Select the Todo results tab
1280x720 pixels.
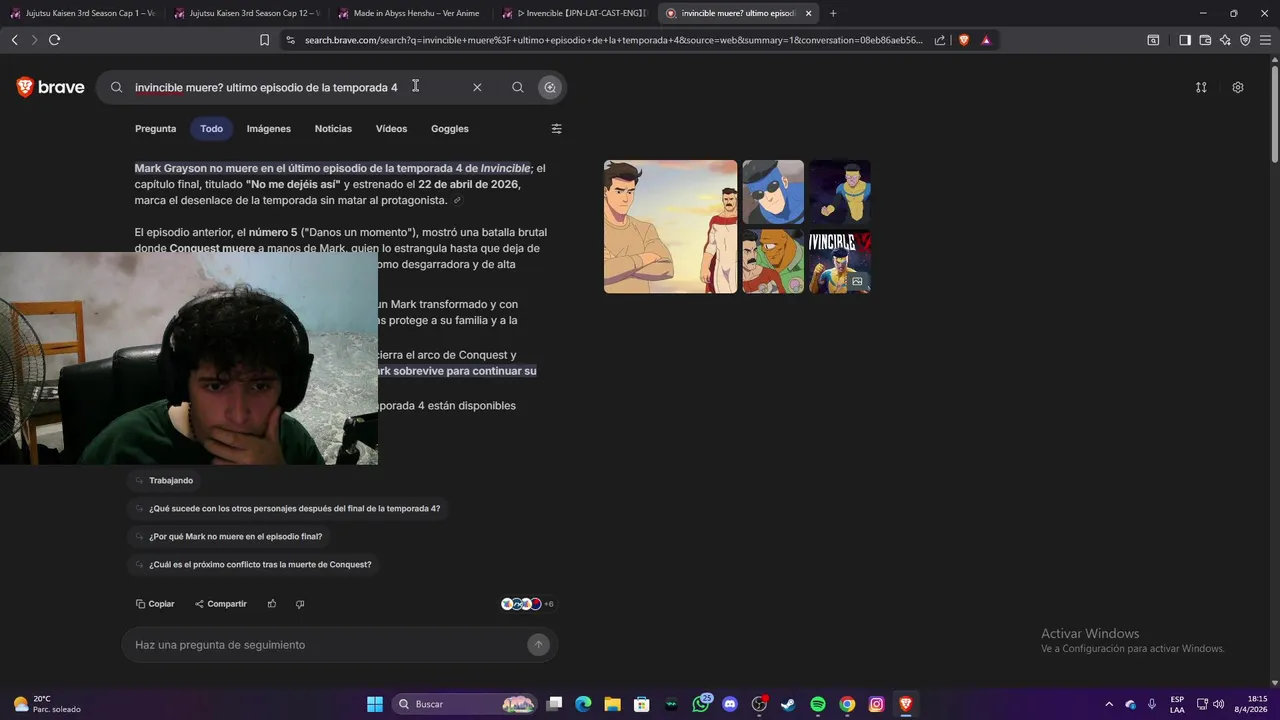[211, 128]
